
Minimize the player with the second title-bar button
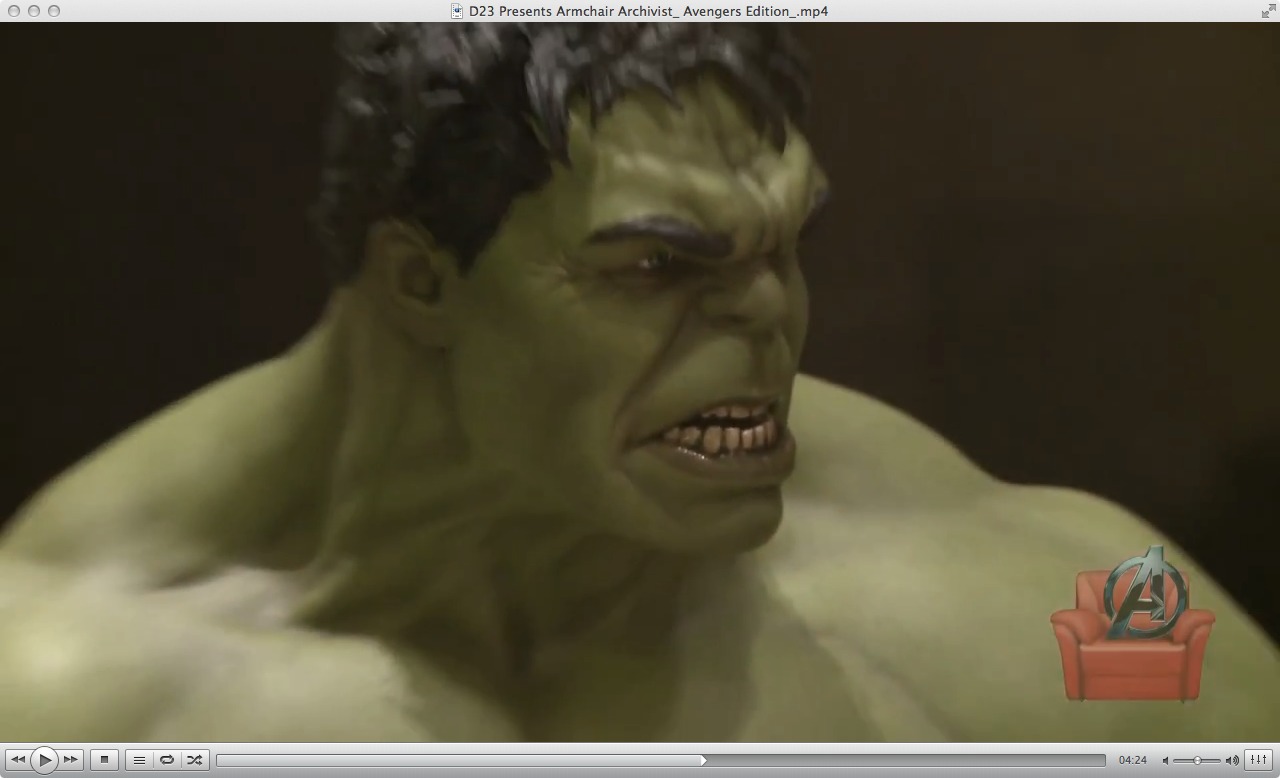pos(34,11)
